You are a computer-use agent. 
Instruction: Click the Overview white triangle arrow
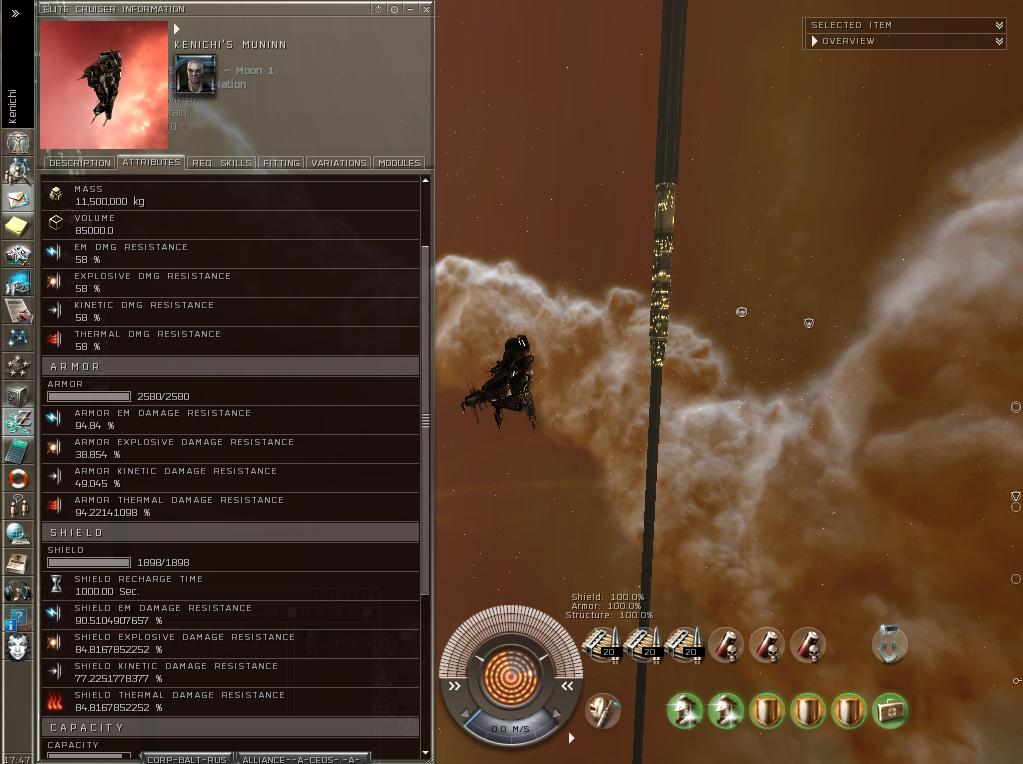[x=814, y=41]
